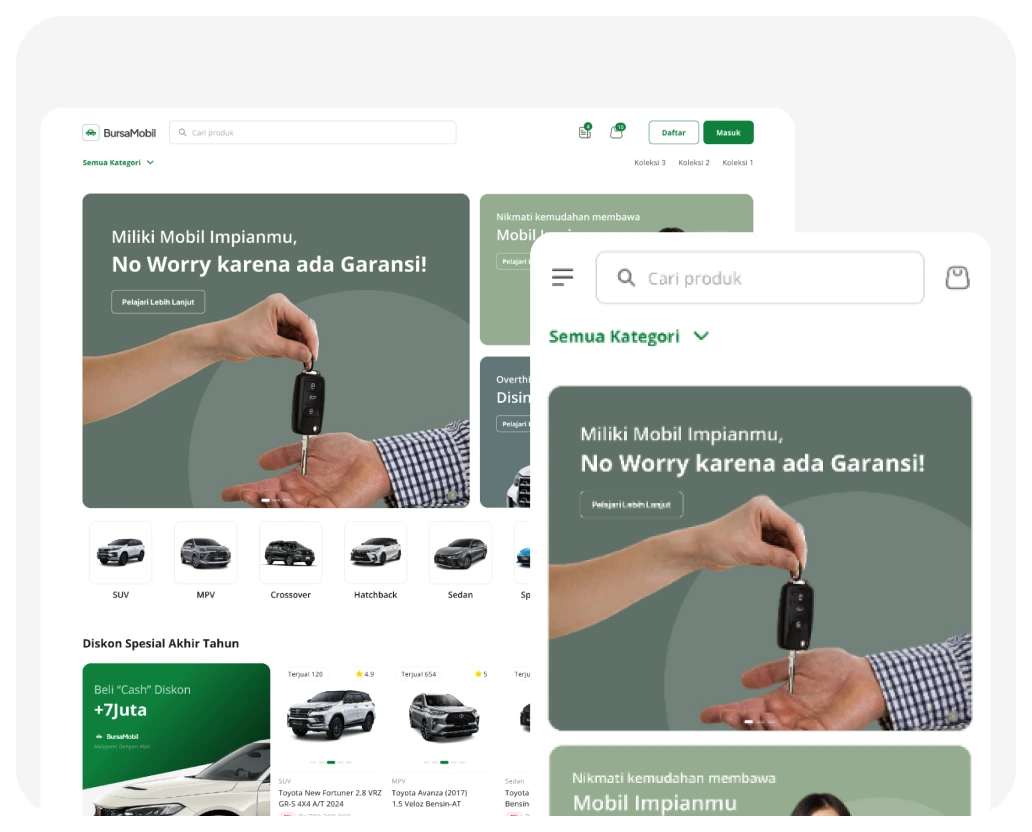Expand the mobile Semua Kategori dropdown
This screenshot has width=1032, height=832.
click(628, 336)
